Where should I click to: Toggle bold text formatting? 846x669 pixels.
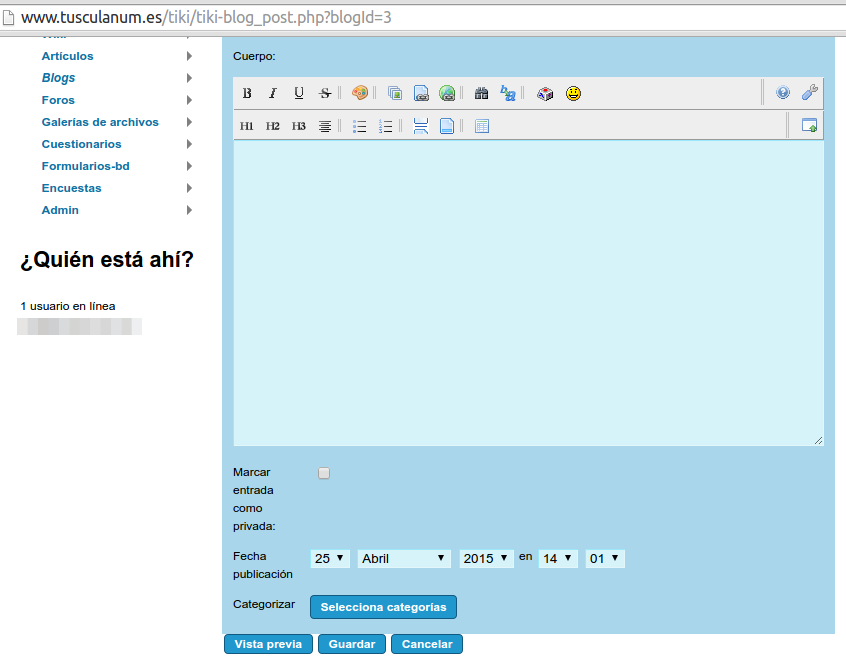tap(247, 93)
